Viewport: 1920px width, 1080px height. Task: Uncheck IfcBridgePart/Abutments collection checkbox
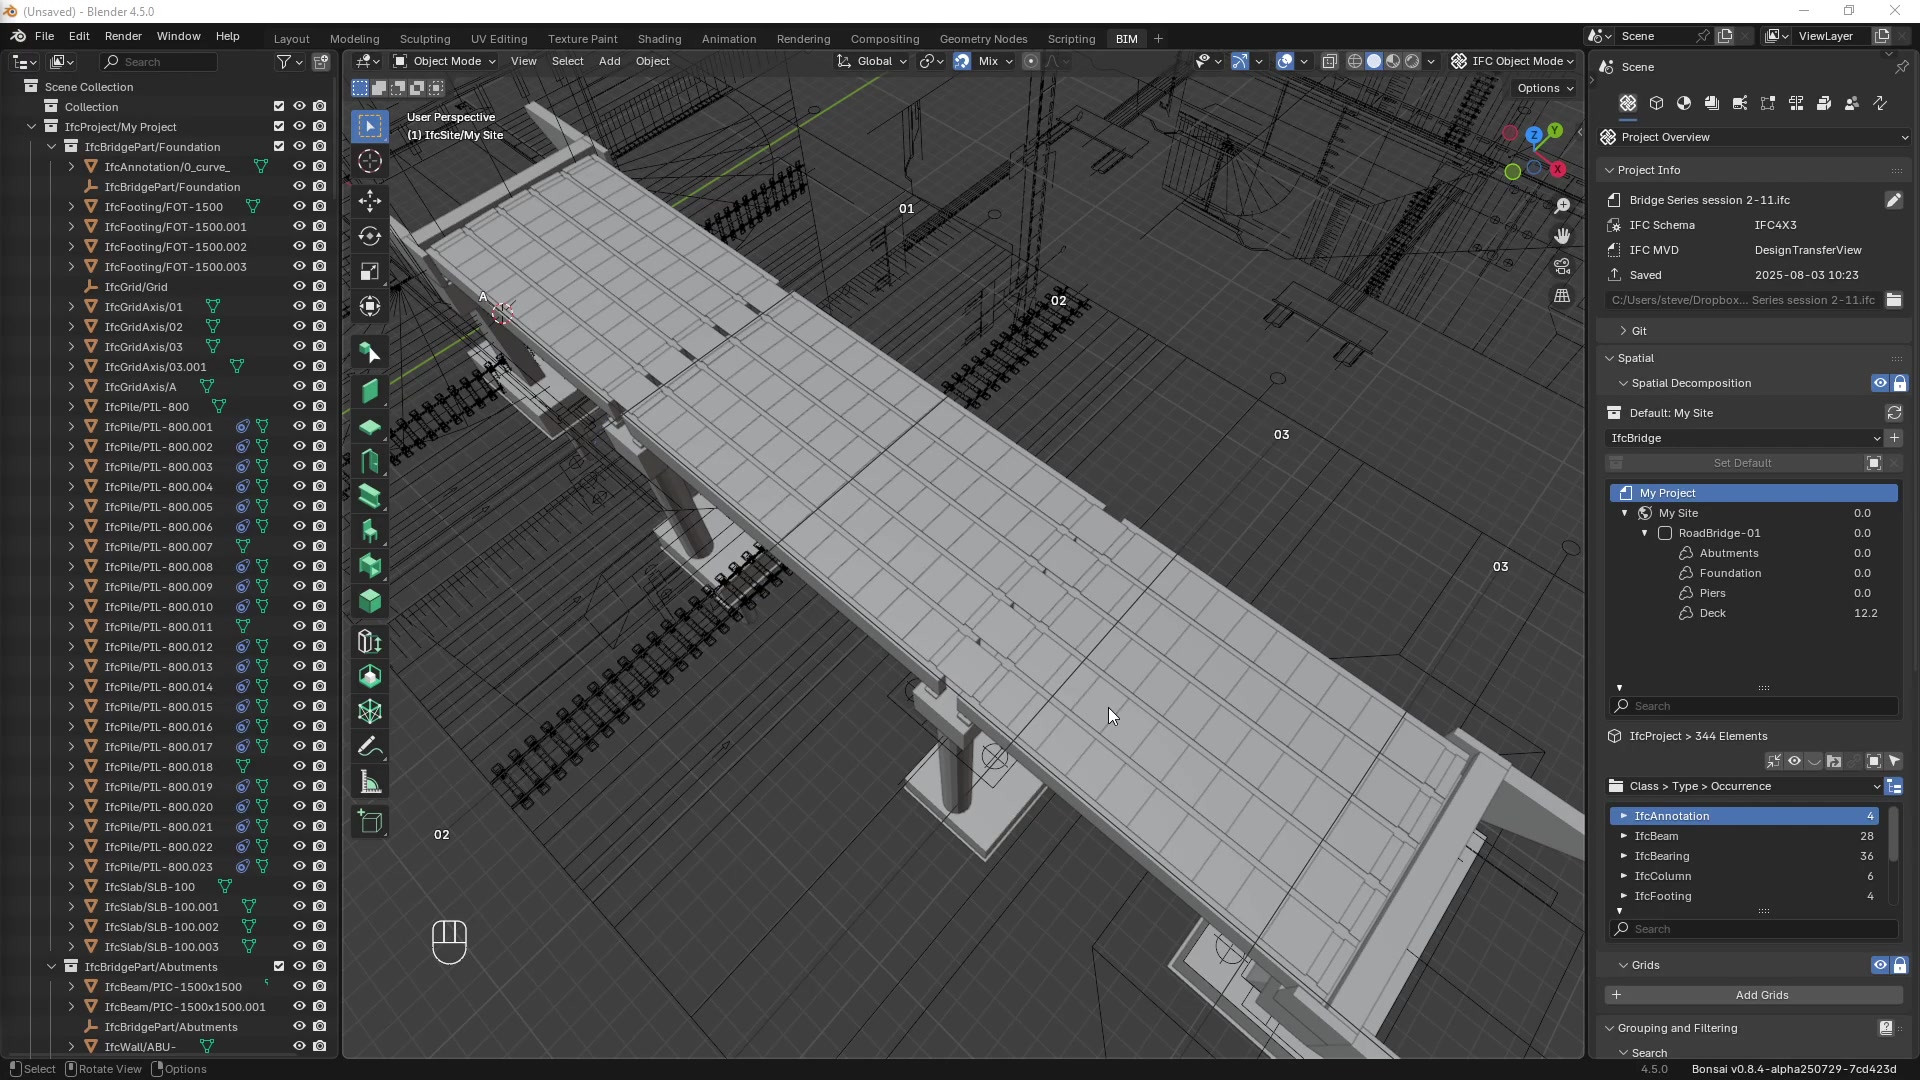279,967
